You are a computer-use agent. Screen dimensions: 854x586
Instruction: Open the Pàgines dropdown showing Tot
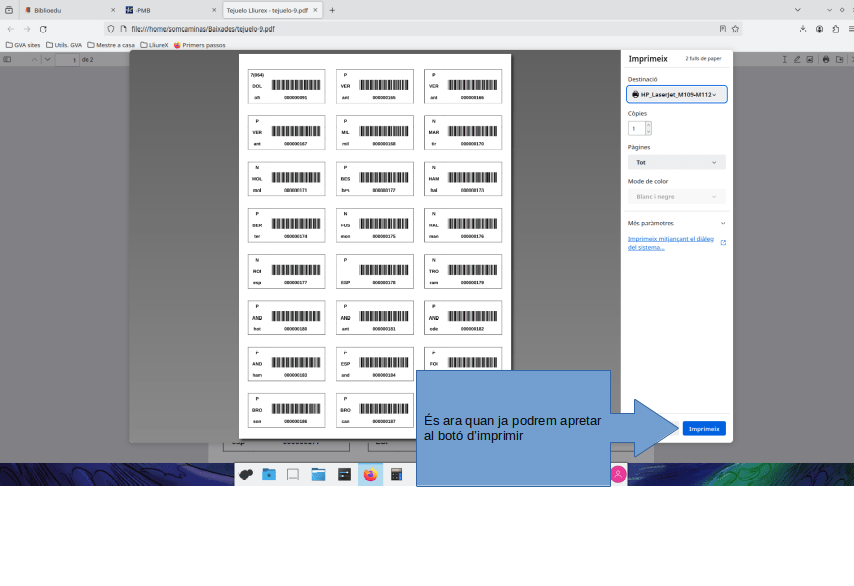676,162
